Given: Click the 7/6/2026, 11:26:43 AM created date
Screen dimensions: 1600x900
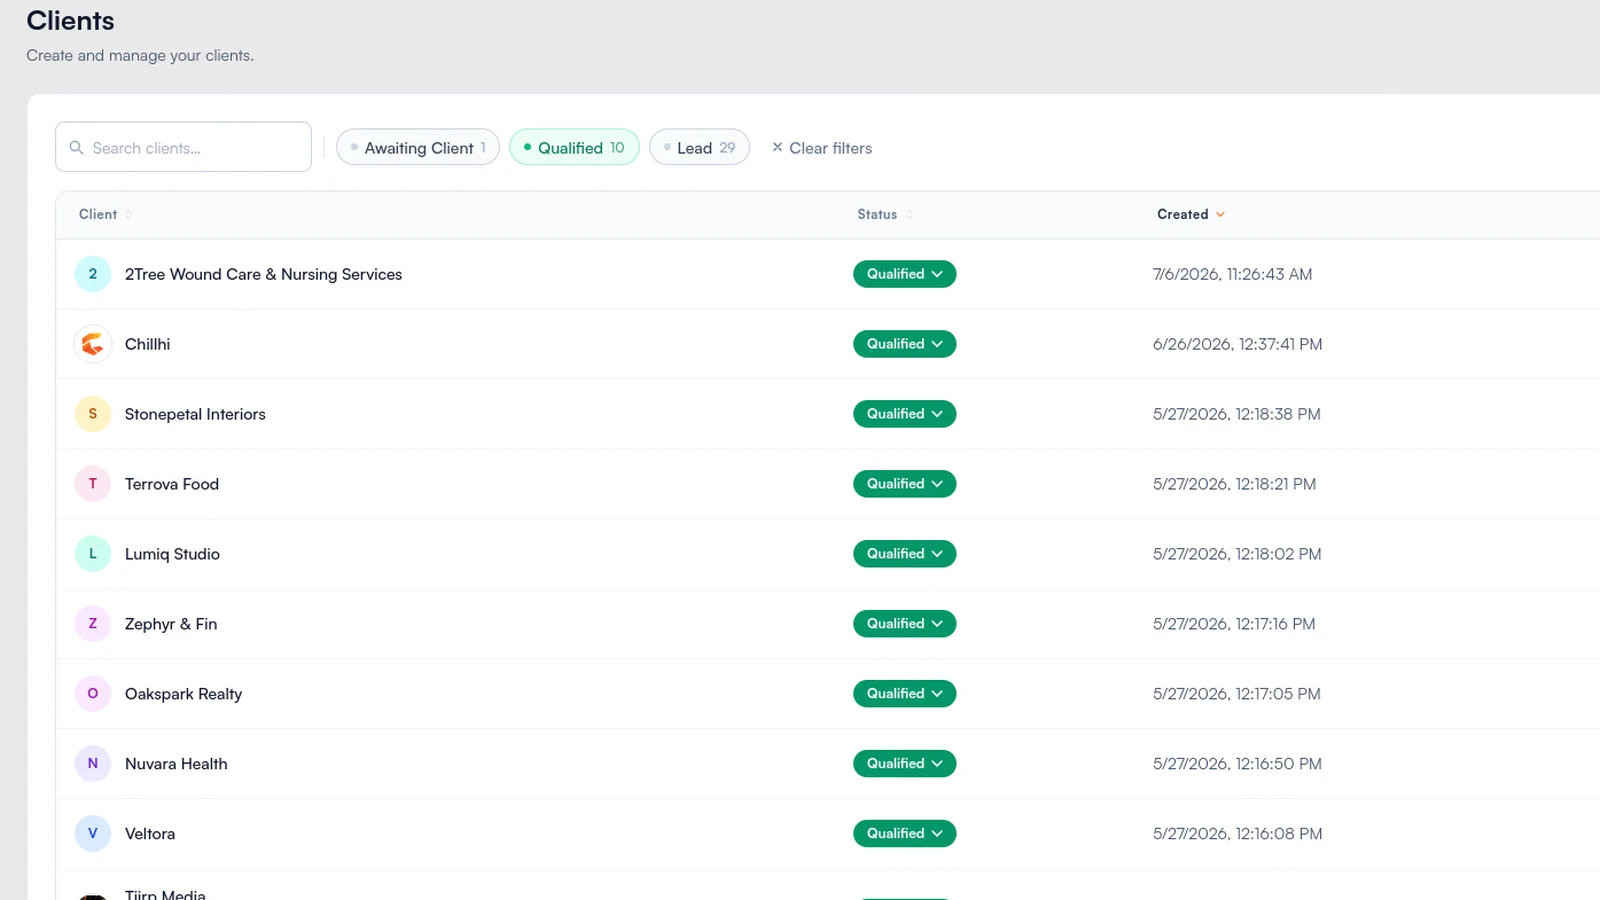Looking at the screenshot, I should 1232,274.
